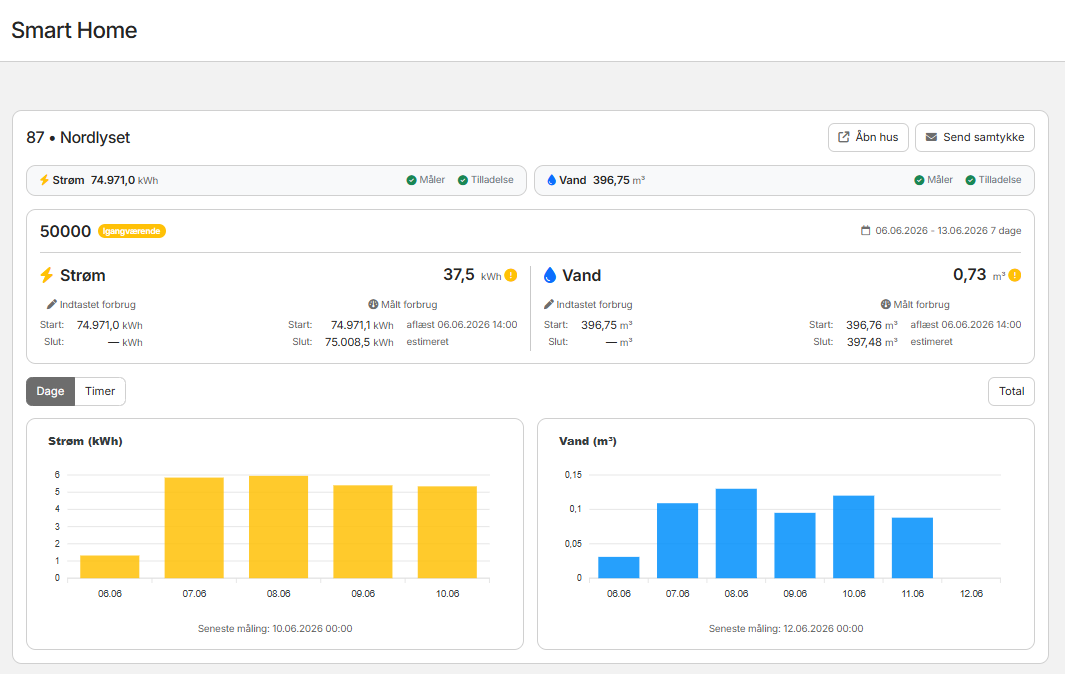Click the green Måler checkmark in the Strøm bar
Screen dimensions: 1065x674
(x=412, y=180)
